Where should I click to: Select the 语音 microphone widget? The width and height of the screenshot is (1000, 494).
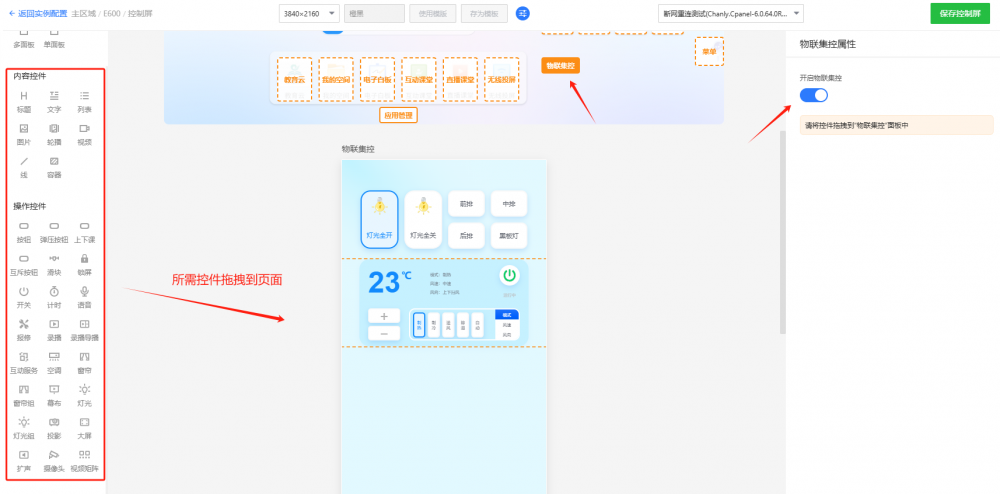point(84,294)
